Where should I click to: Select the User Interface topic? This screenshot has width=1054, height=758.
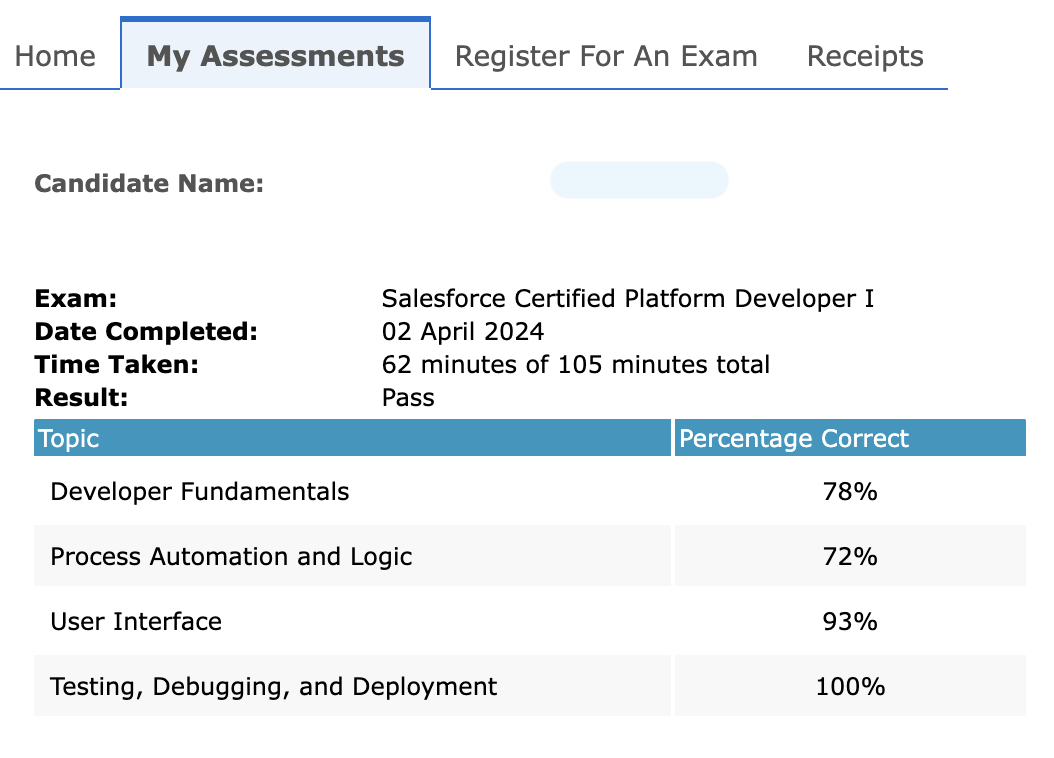point(136,622)
